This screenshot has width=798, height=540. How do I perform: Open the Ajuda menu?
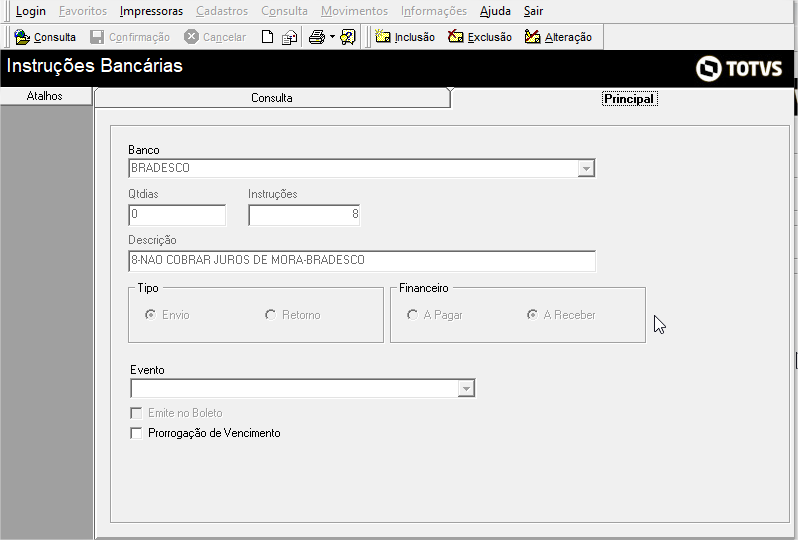495,11
